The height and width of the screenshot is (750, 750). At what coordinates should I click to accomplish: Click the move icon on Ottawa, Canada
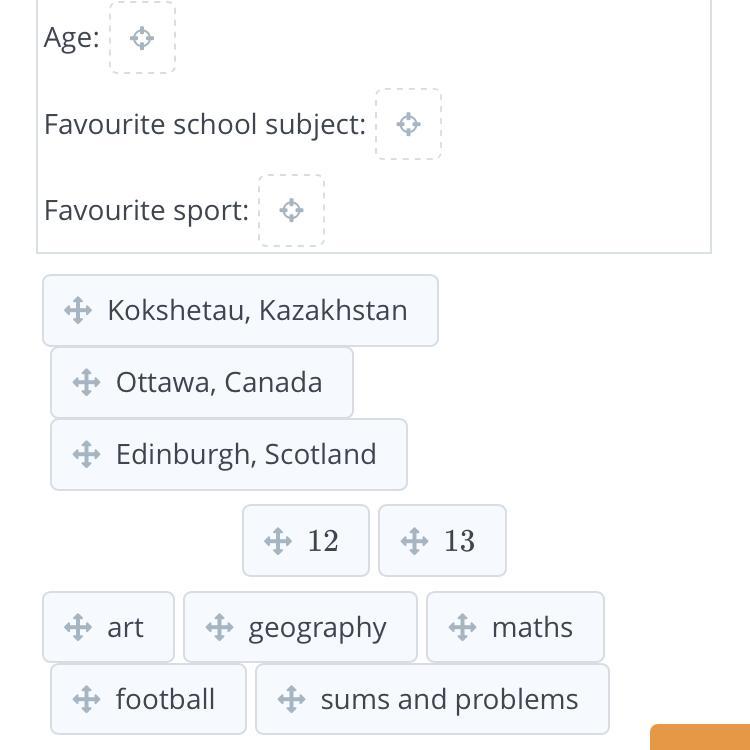[86, 382]
